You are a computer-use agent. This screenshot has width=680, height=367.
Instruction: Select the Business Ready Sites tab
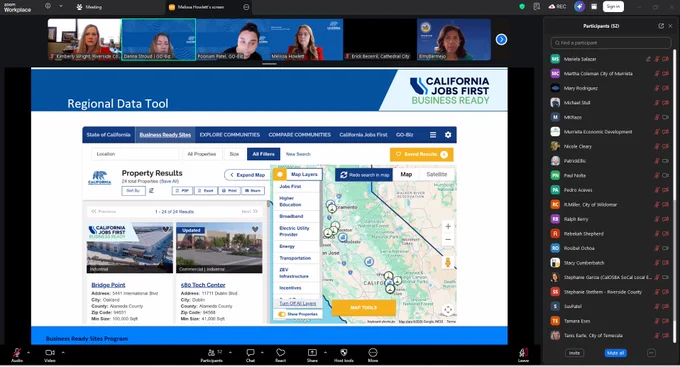pos(165,135)
